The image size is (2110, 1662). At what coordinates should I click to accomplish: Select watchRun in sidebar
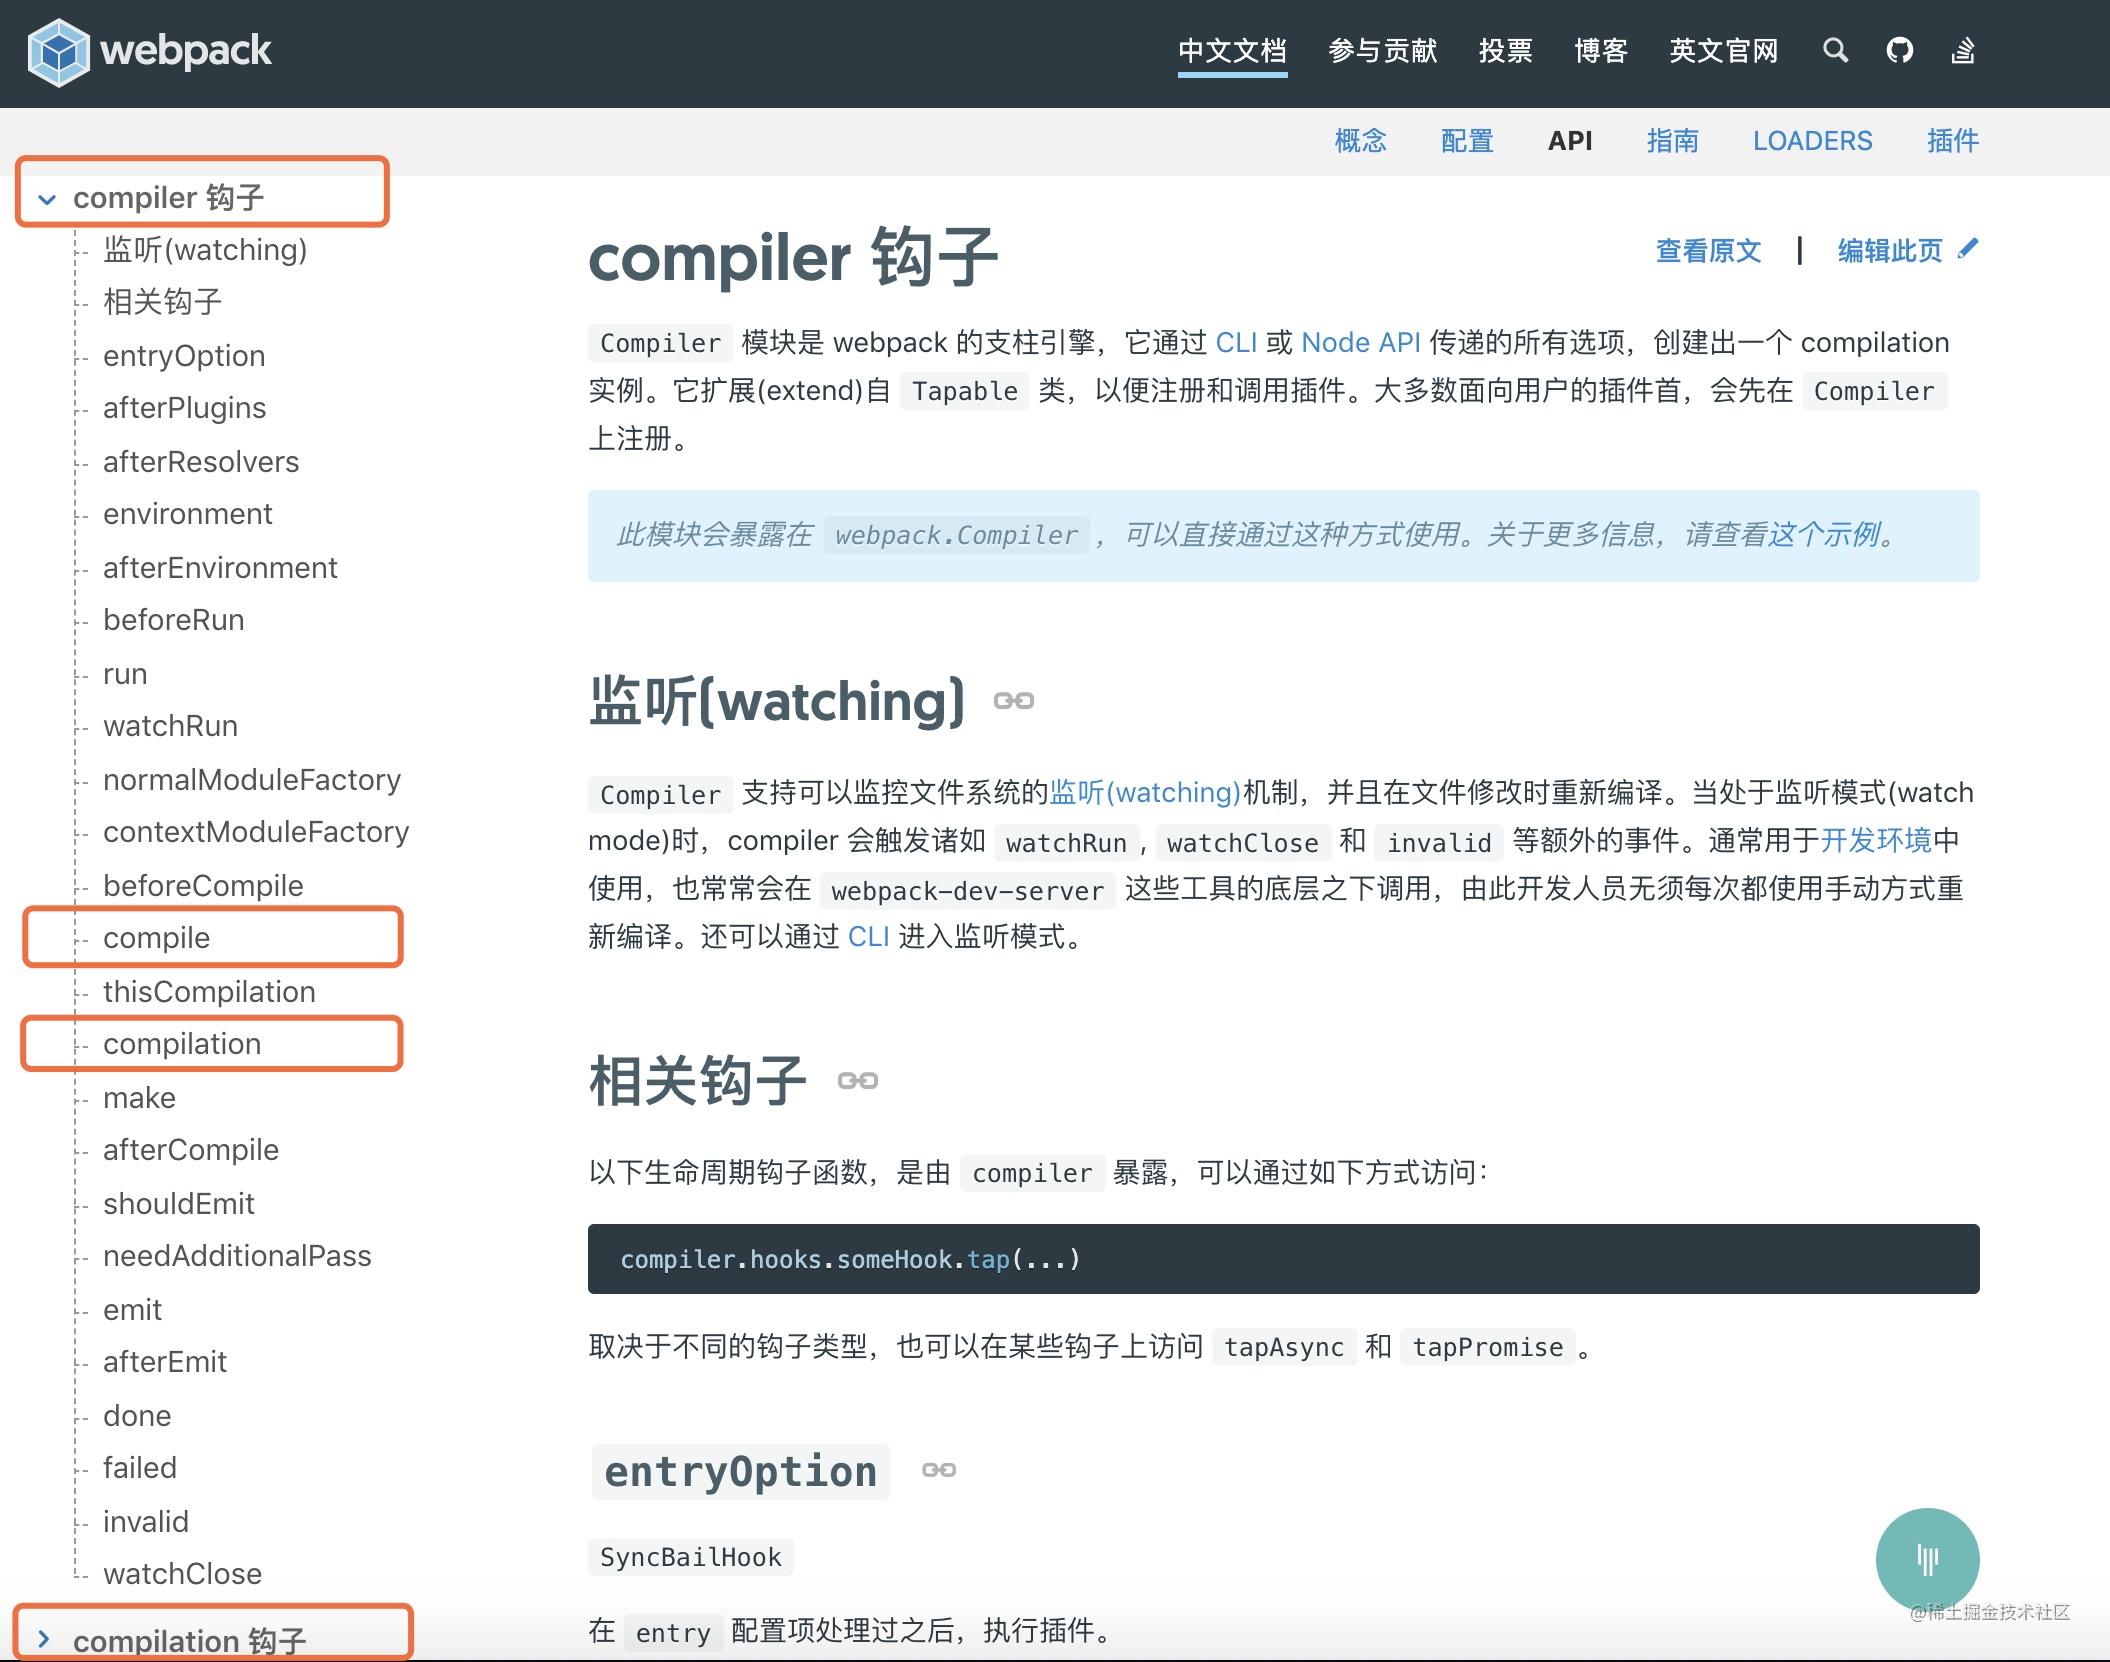pos(170,726)
